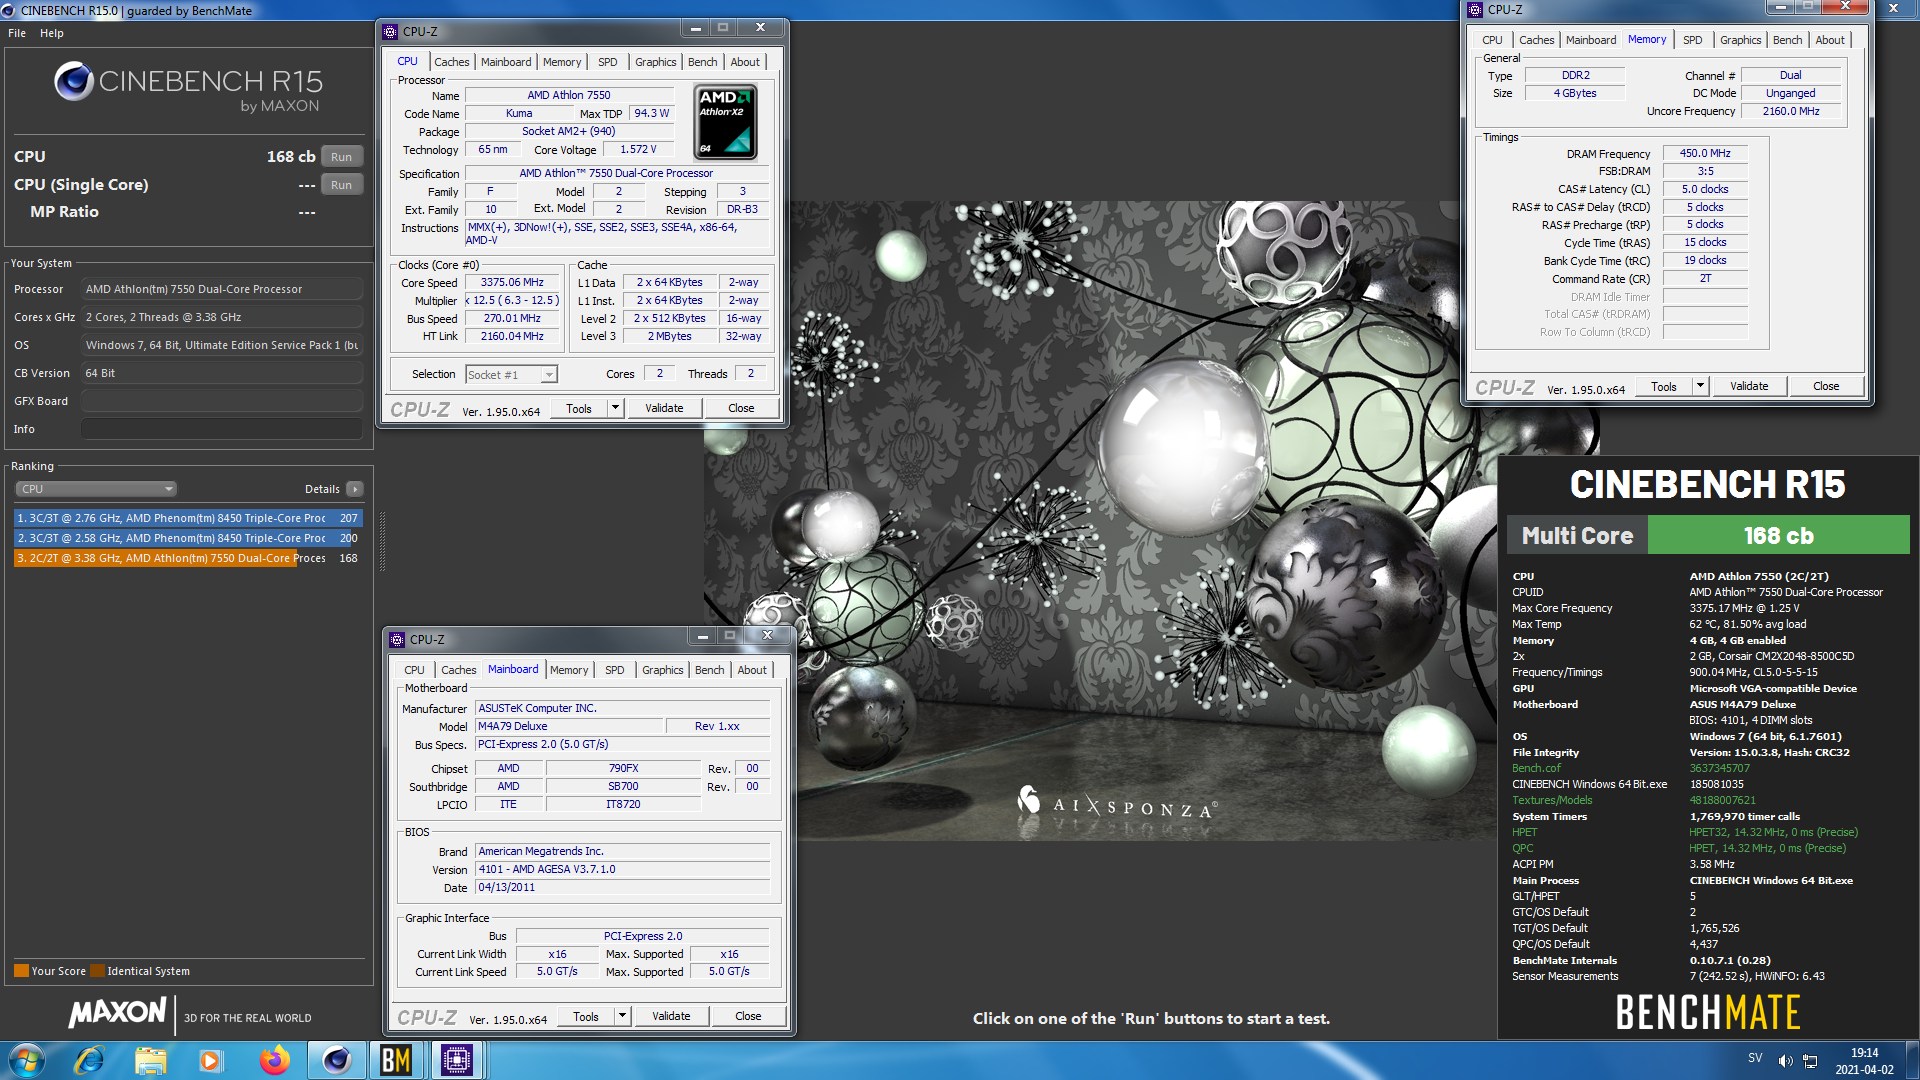Click the DRAM Frequency value 450.0 MHz
Viewport: 1920px width, 1080px height.
(x=1705, y=153)
